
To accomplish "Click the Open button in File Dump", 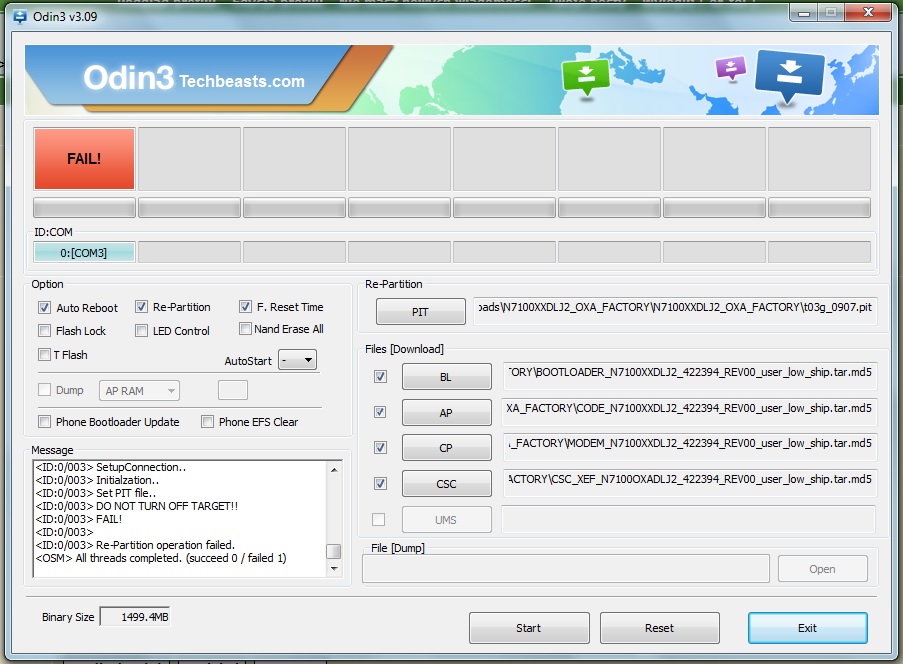I will 822,569.
